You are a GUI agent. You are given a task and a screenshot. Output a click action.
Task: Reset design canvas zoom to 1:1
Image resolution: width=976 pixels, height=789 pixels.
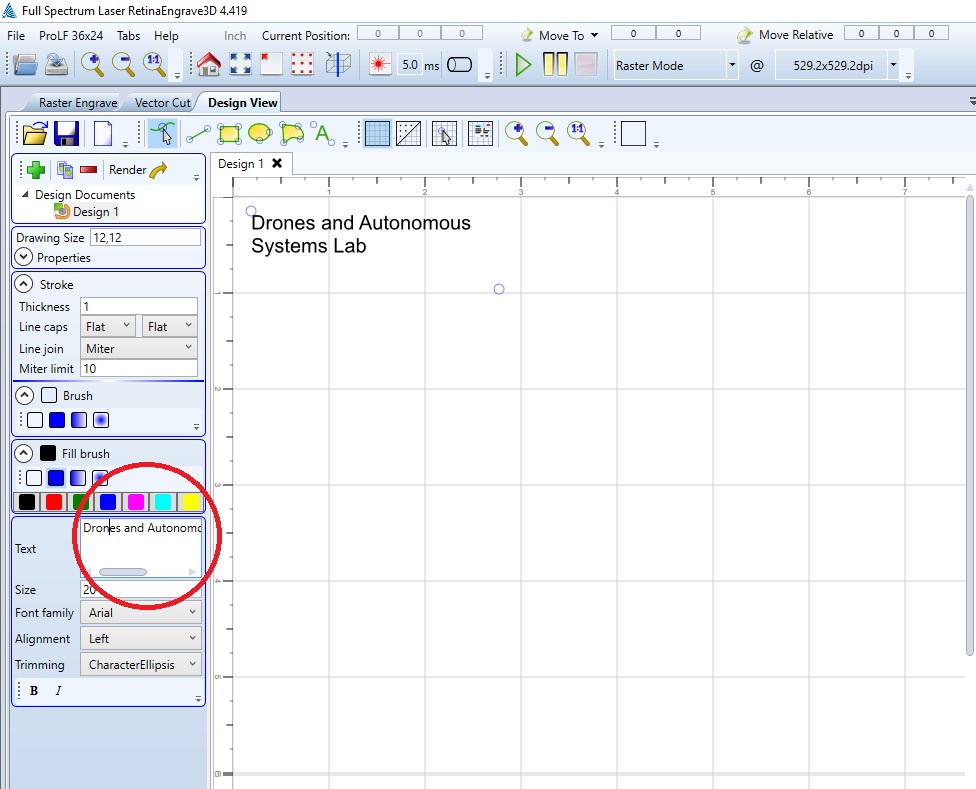578,133
